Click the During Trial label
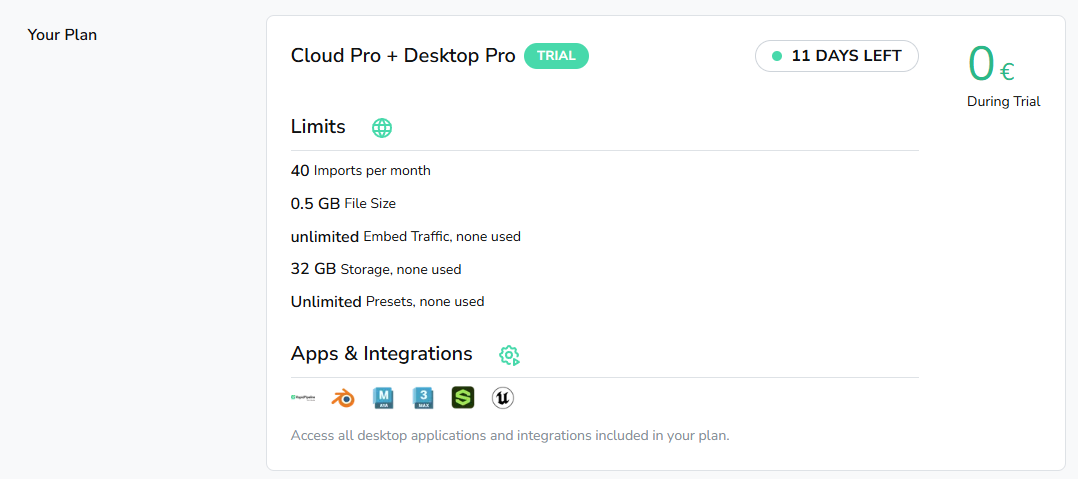The width and height of the screenshot is (1078, 479). tap(1004, 102)
